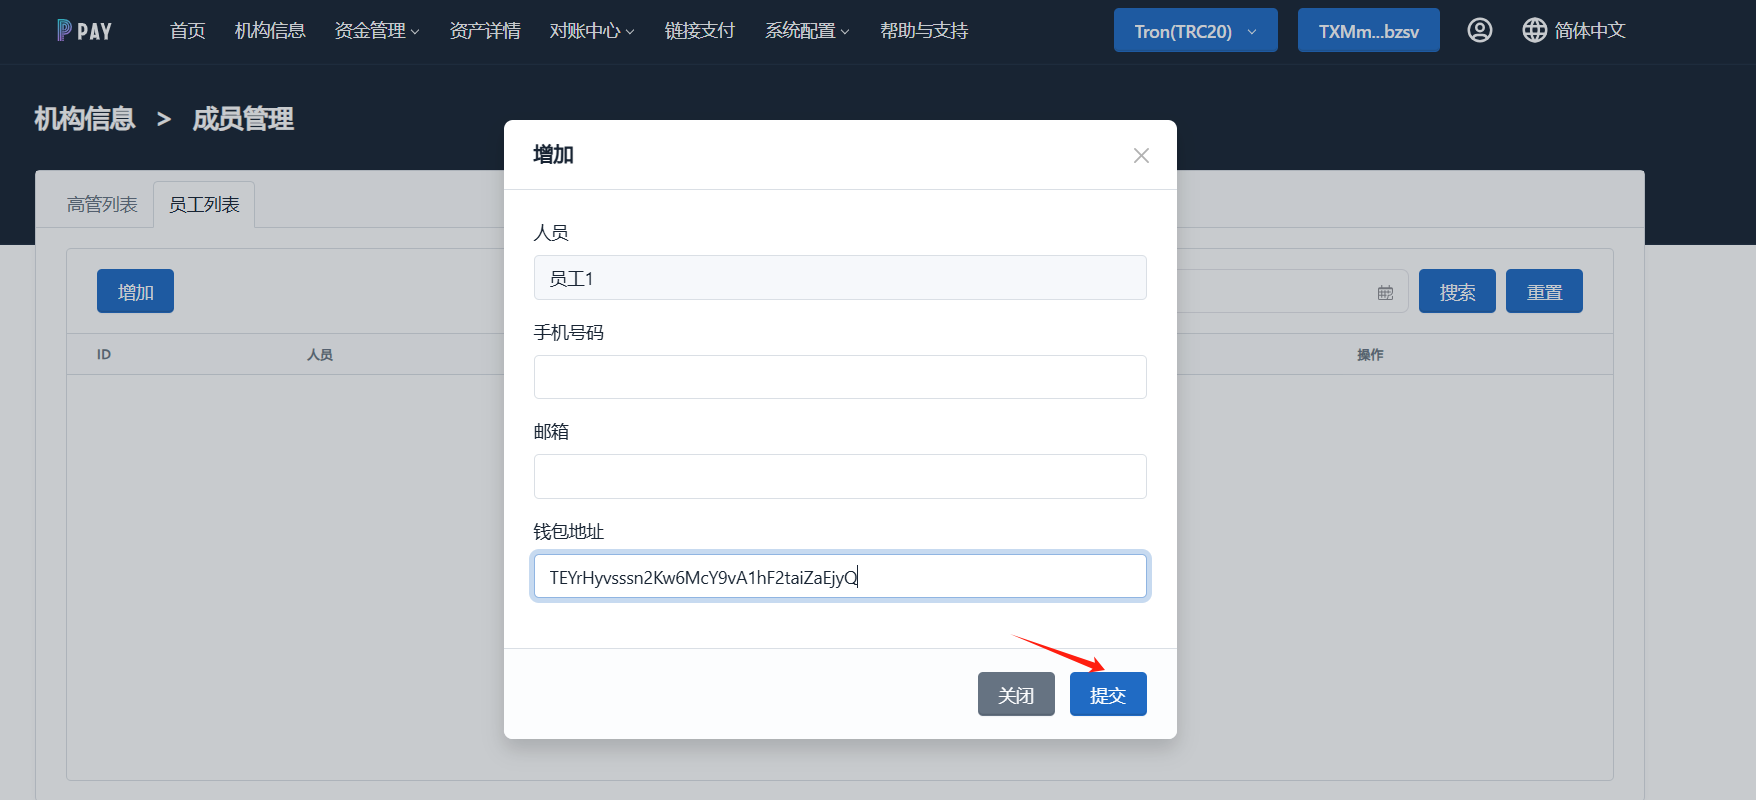Expand the 对账中心 menu
The width and height of the screenshot is (1756, 800).
592,31
